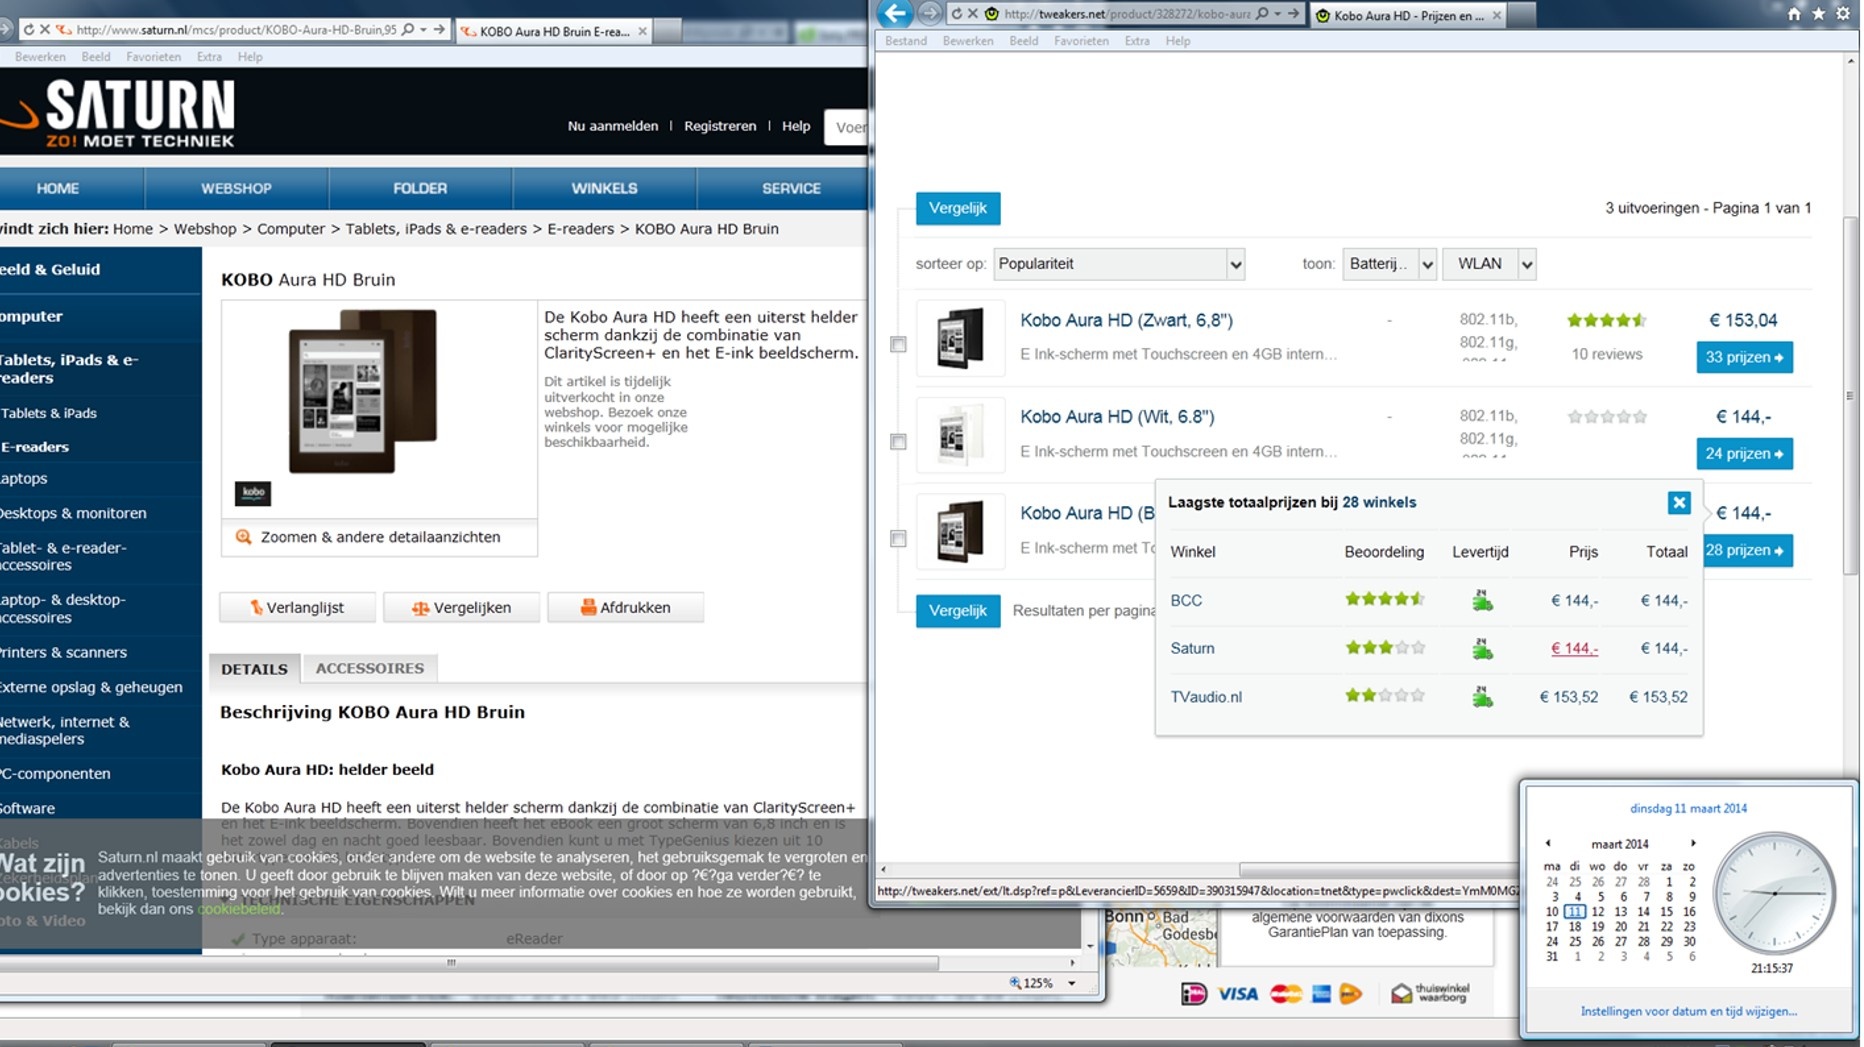The image size is (1864, 1047).
Task: Go back in the Tweakers browser window
Action: 896,14
